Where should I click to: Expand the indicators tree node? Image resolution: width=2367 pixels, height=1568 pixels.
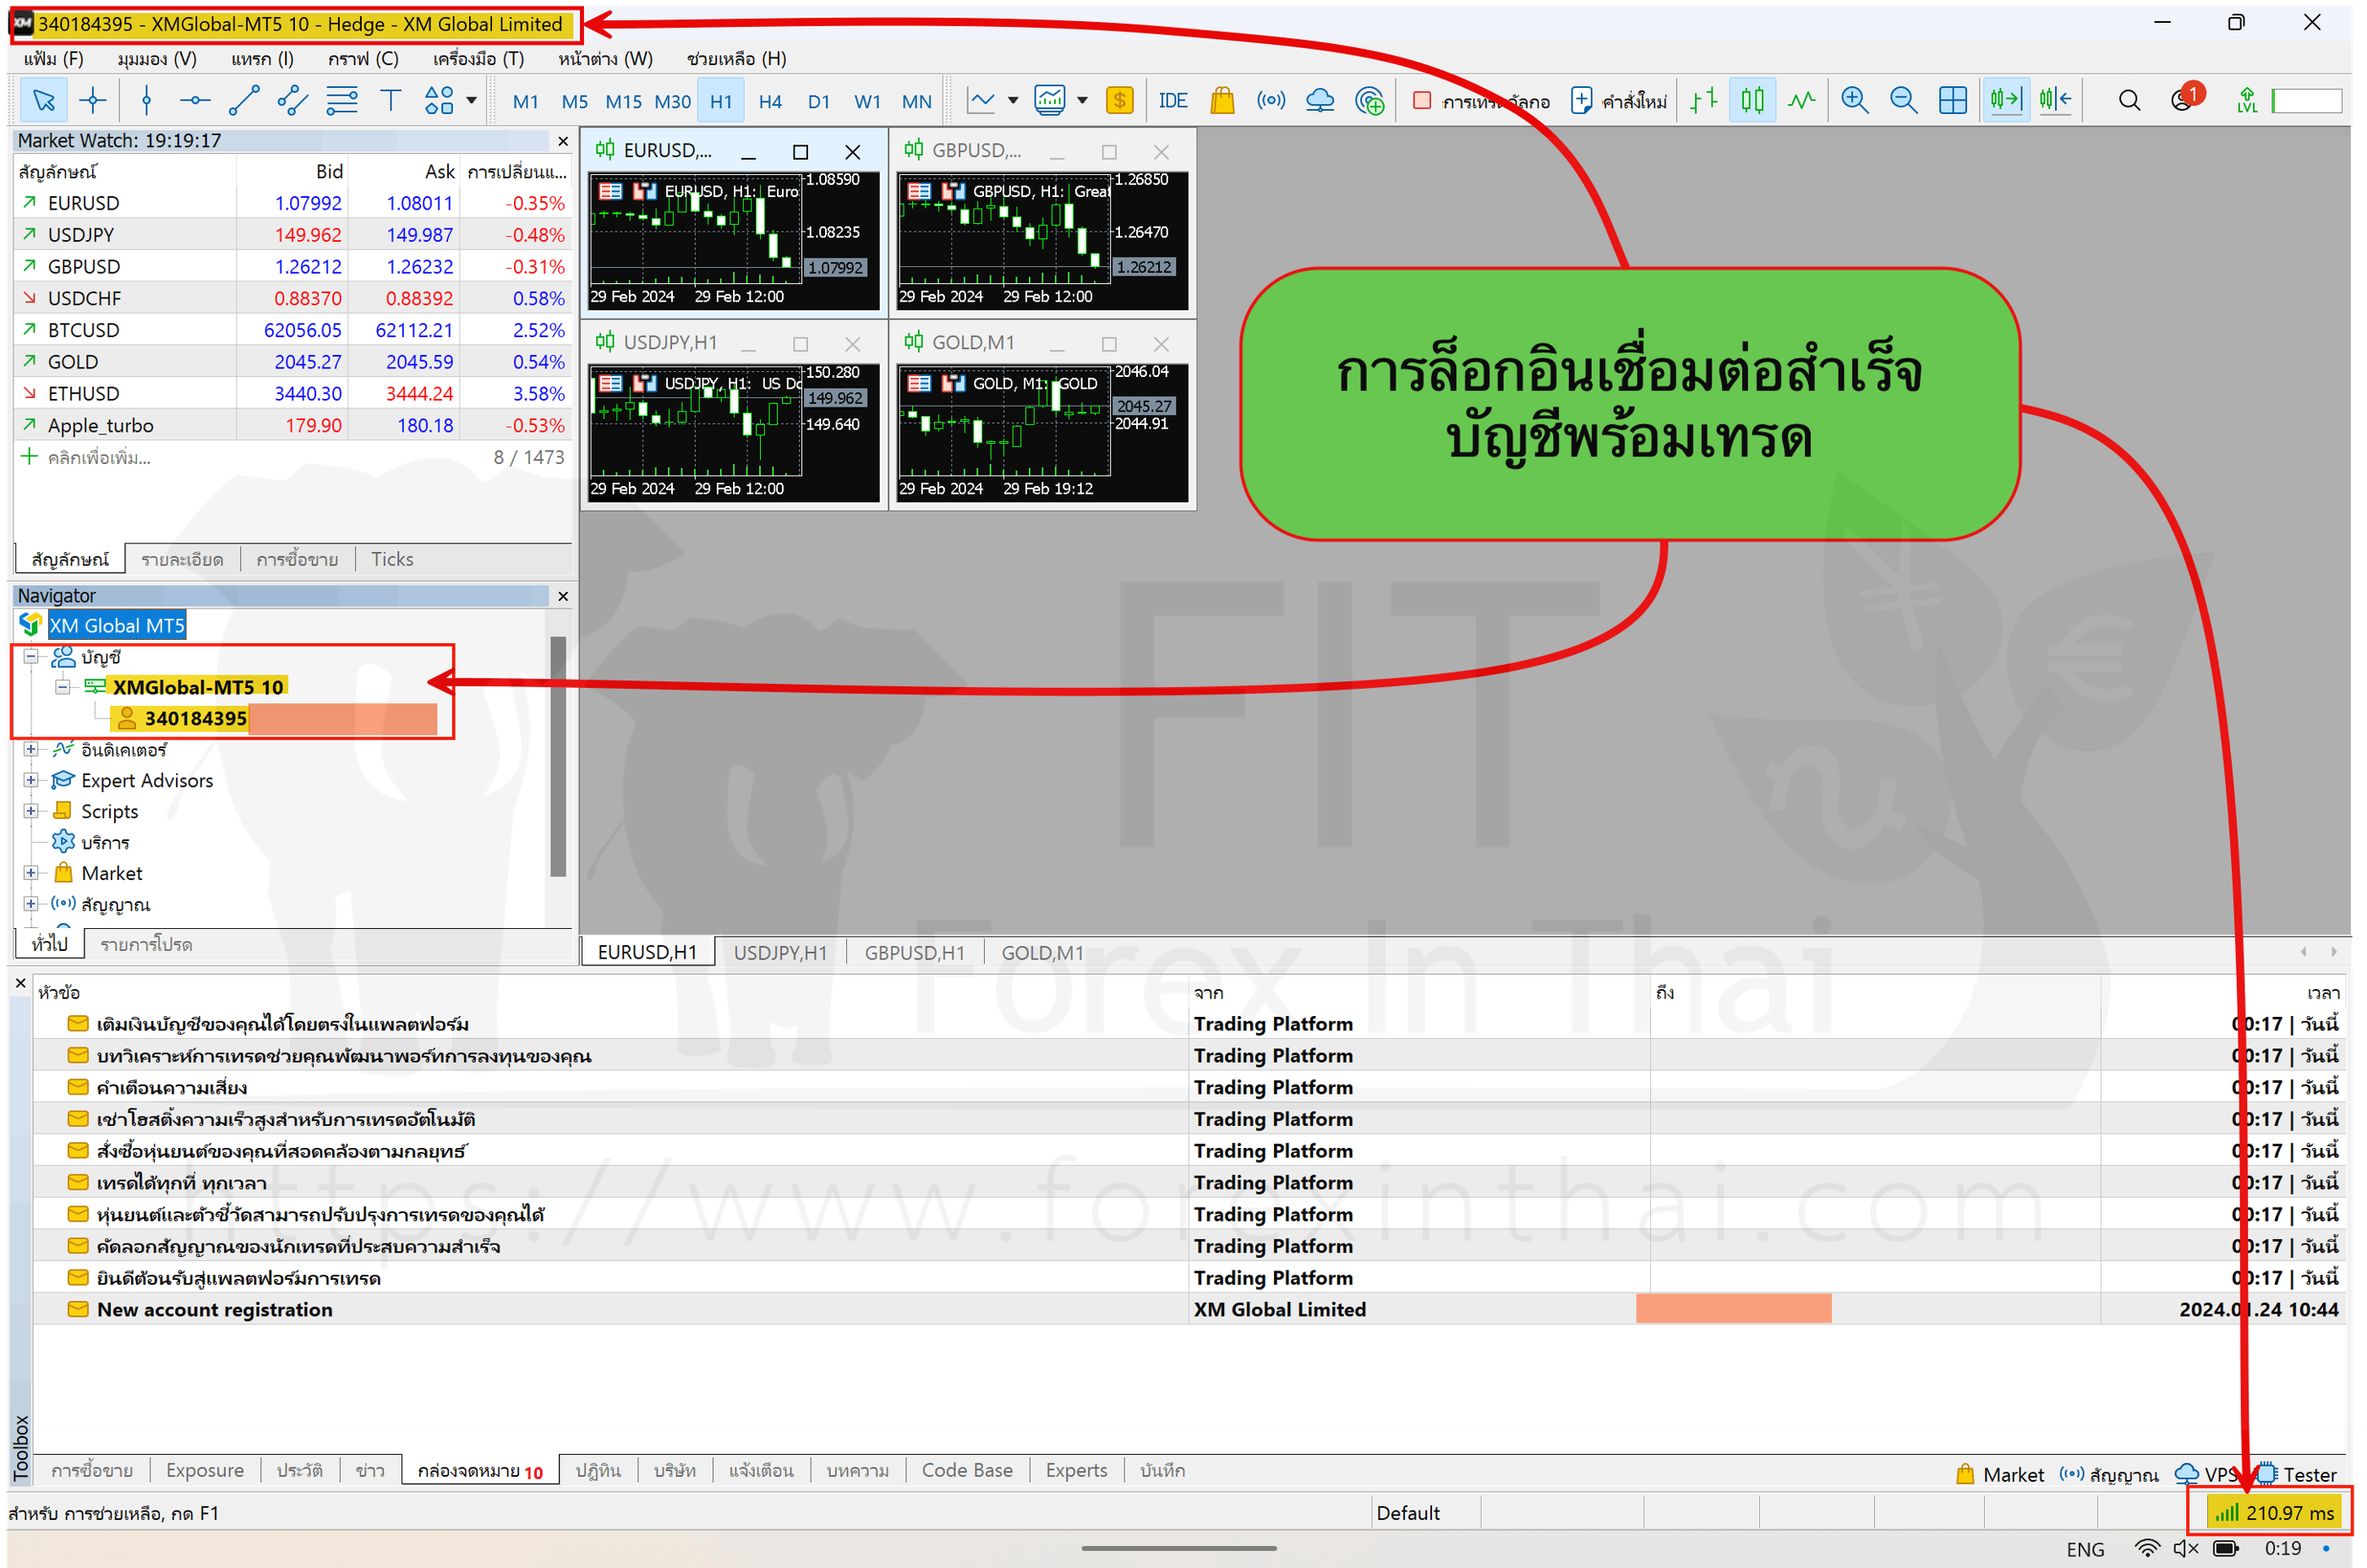[x=31, y=749]
